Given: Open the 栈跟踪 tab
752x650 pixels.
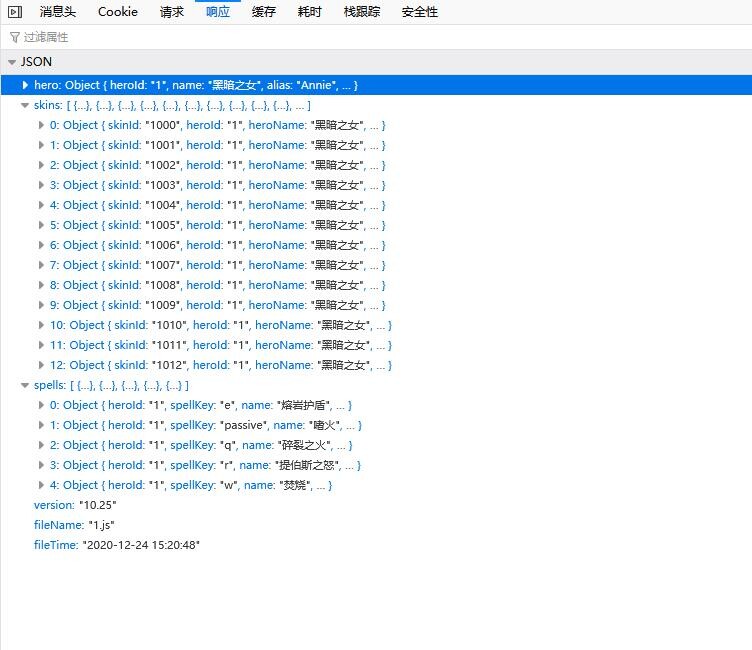Looking at the screenshot, I should click(361, 12).
